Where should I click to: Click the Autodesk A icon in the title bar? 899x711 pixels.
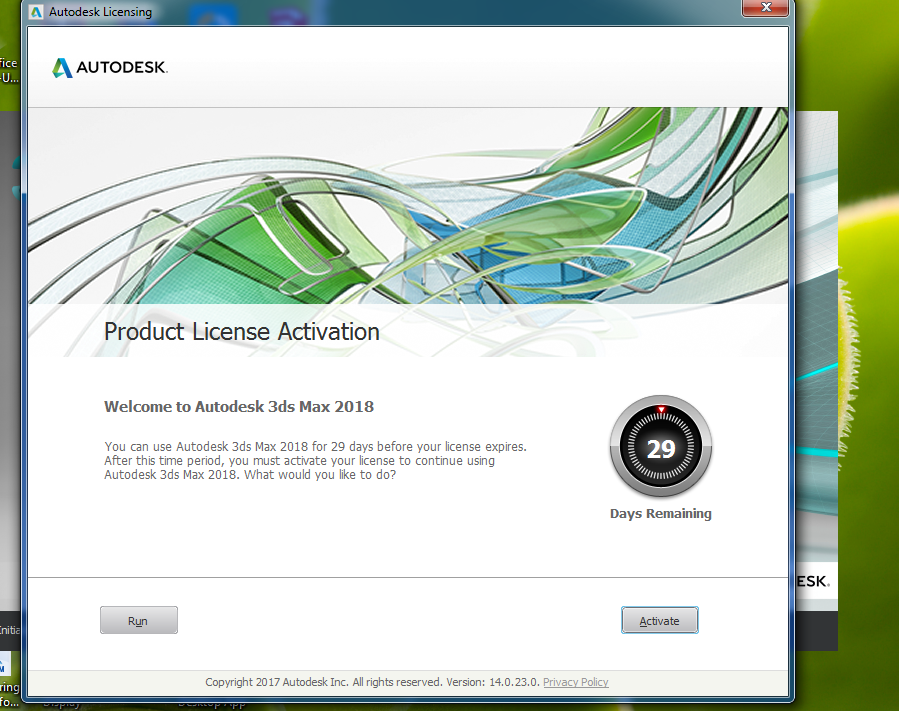(x=36, y=11)
